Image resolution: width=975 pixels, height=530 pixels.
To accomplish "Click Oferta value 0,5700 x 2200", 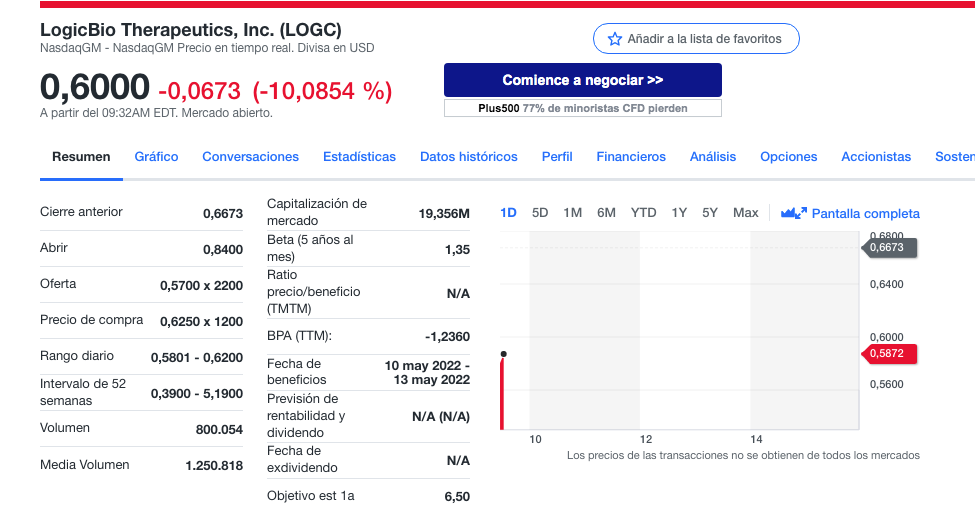I will (x=201, y=286).
